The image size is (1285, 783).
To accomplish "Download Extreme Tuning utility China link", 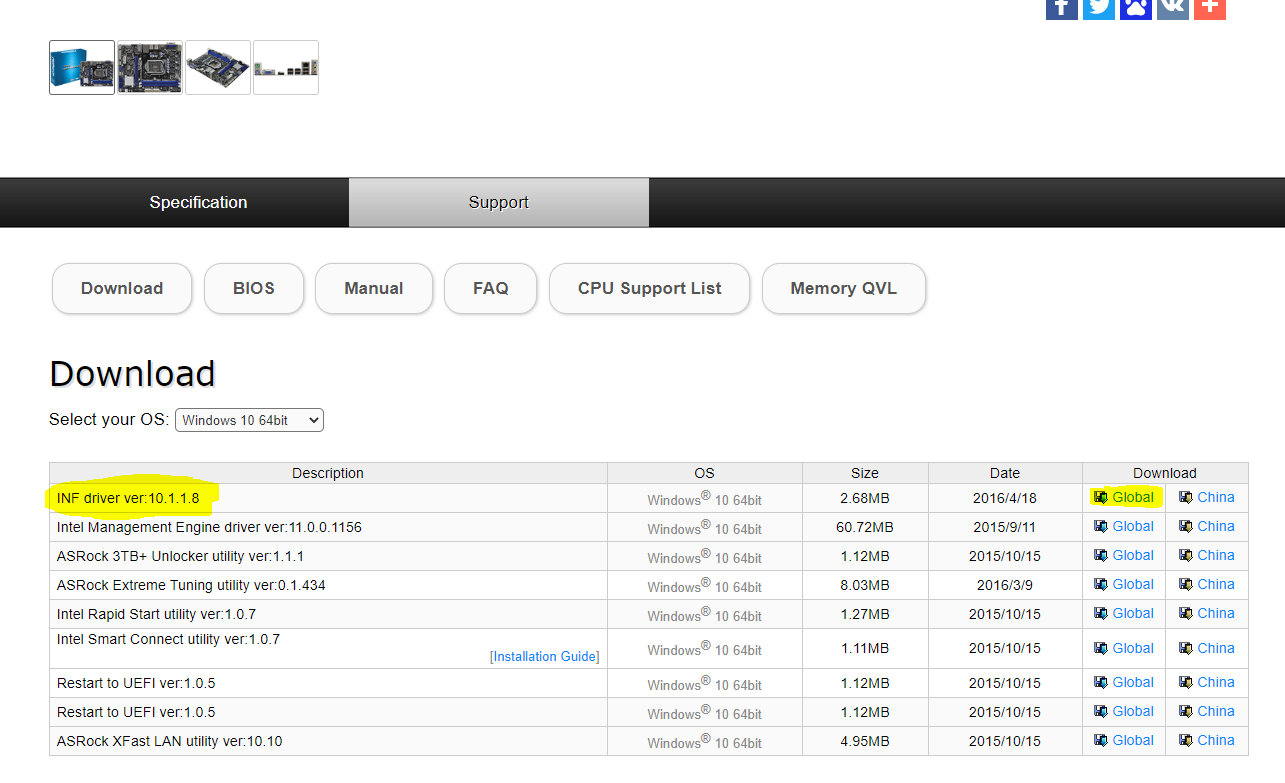I will (x=1216, y=584).
